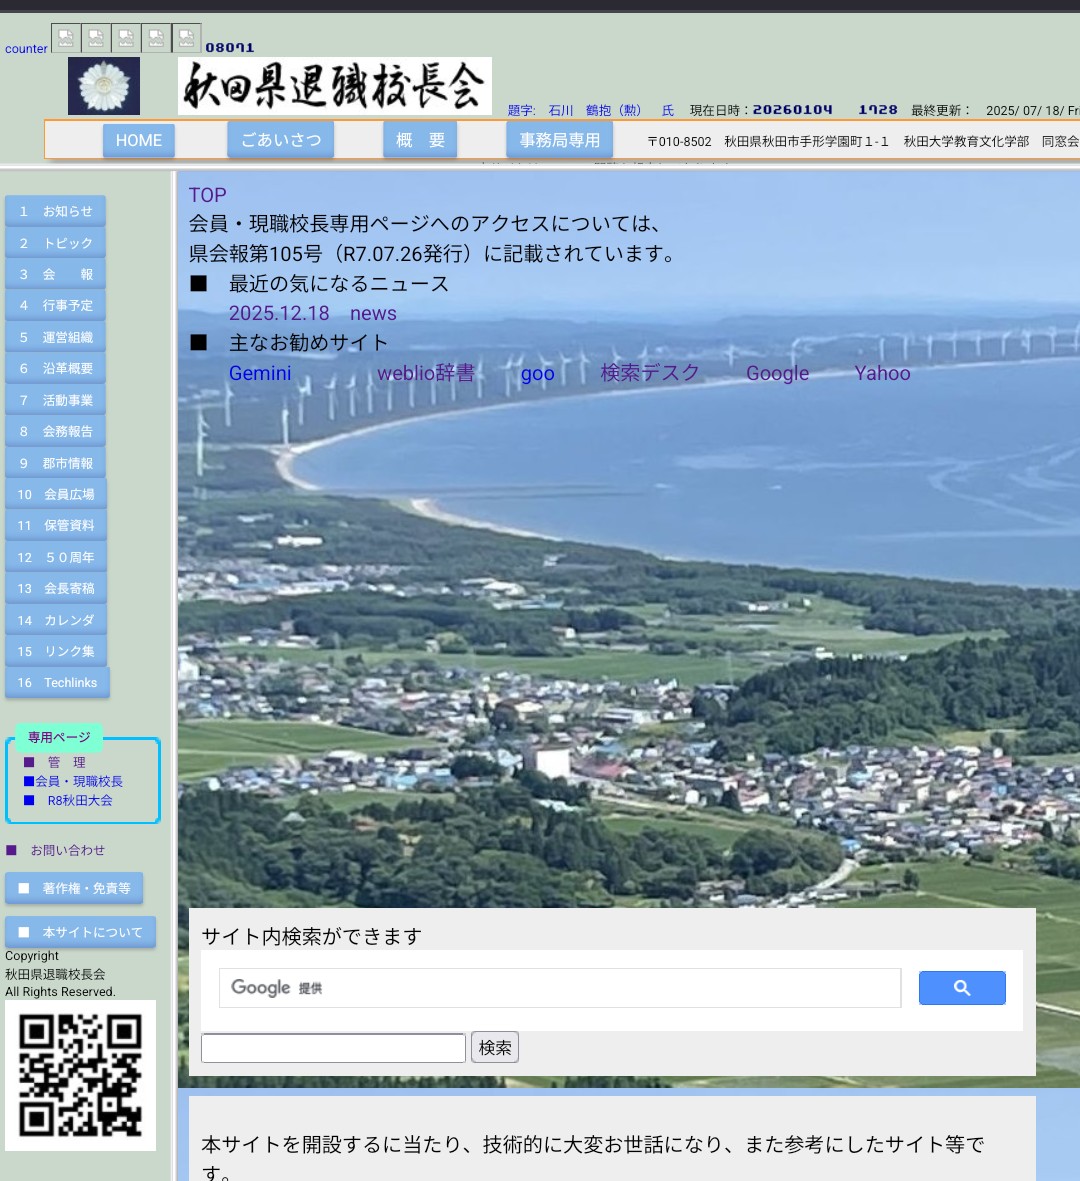This screenshot has width=1080, height=1181.
Task: Open the Techlinks sidebar entry
Action: point(58,683)
